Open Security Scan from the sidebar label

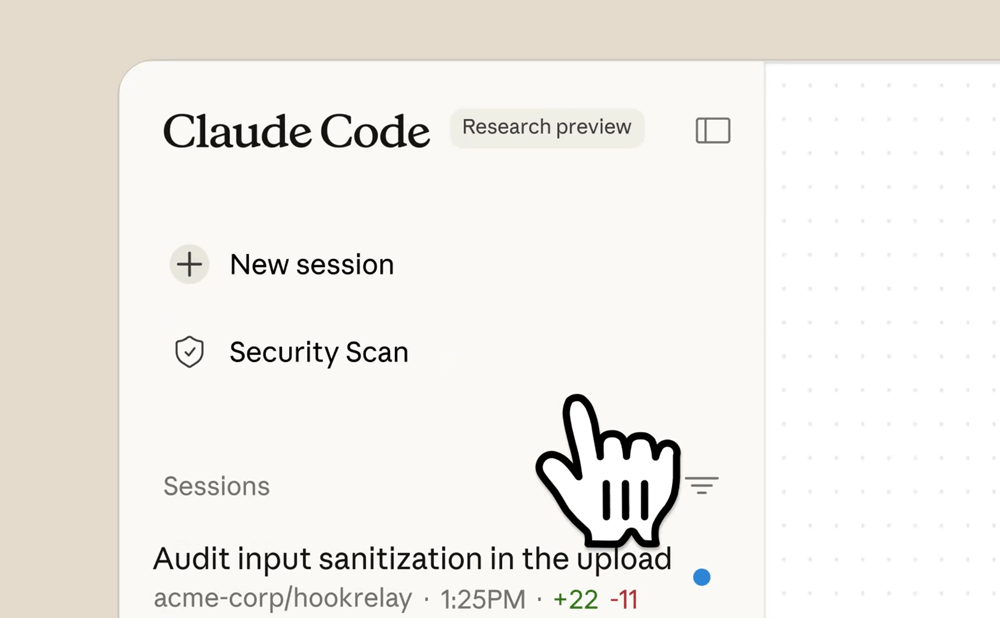(319, 353)
